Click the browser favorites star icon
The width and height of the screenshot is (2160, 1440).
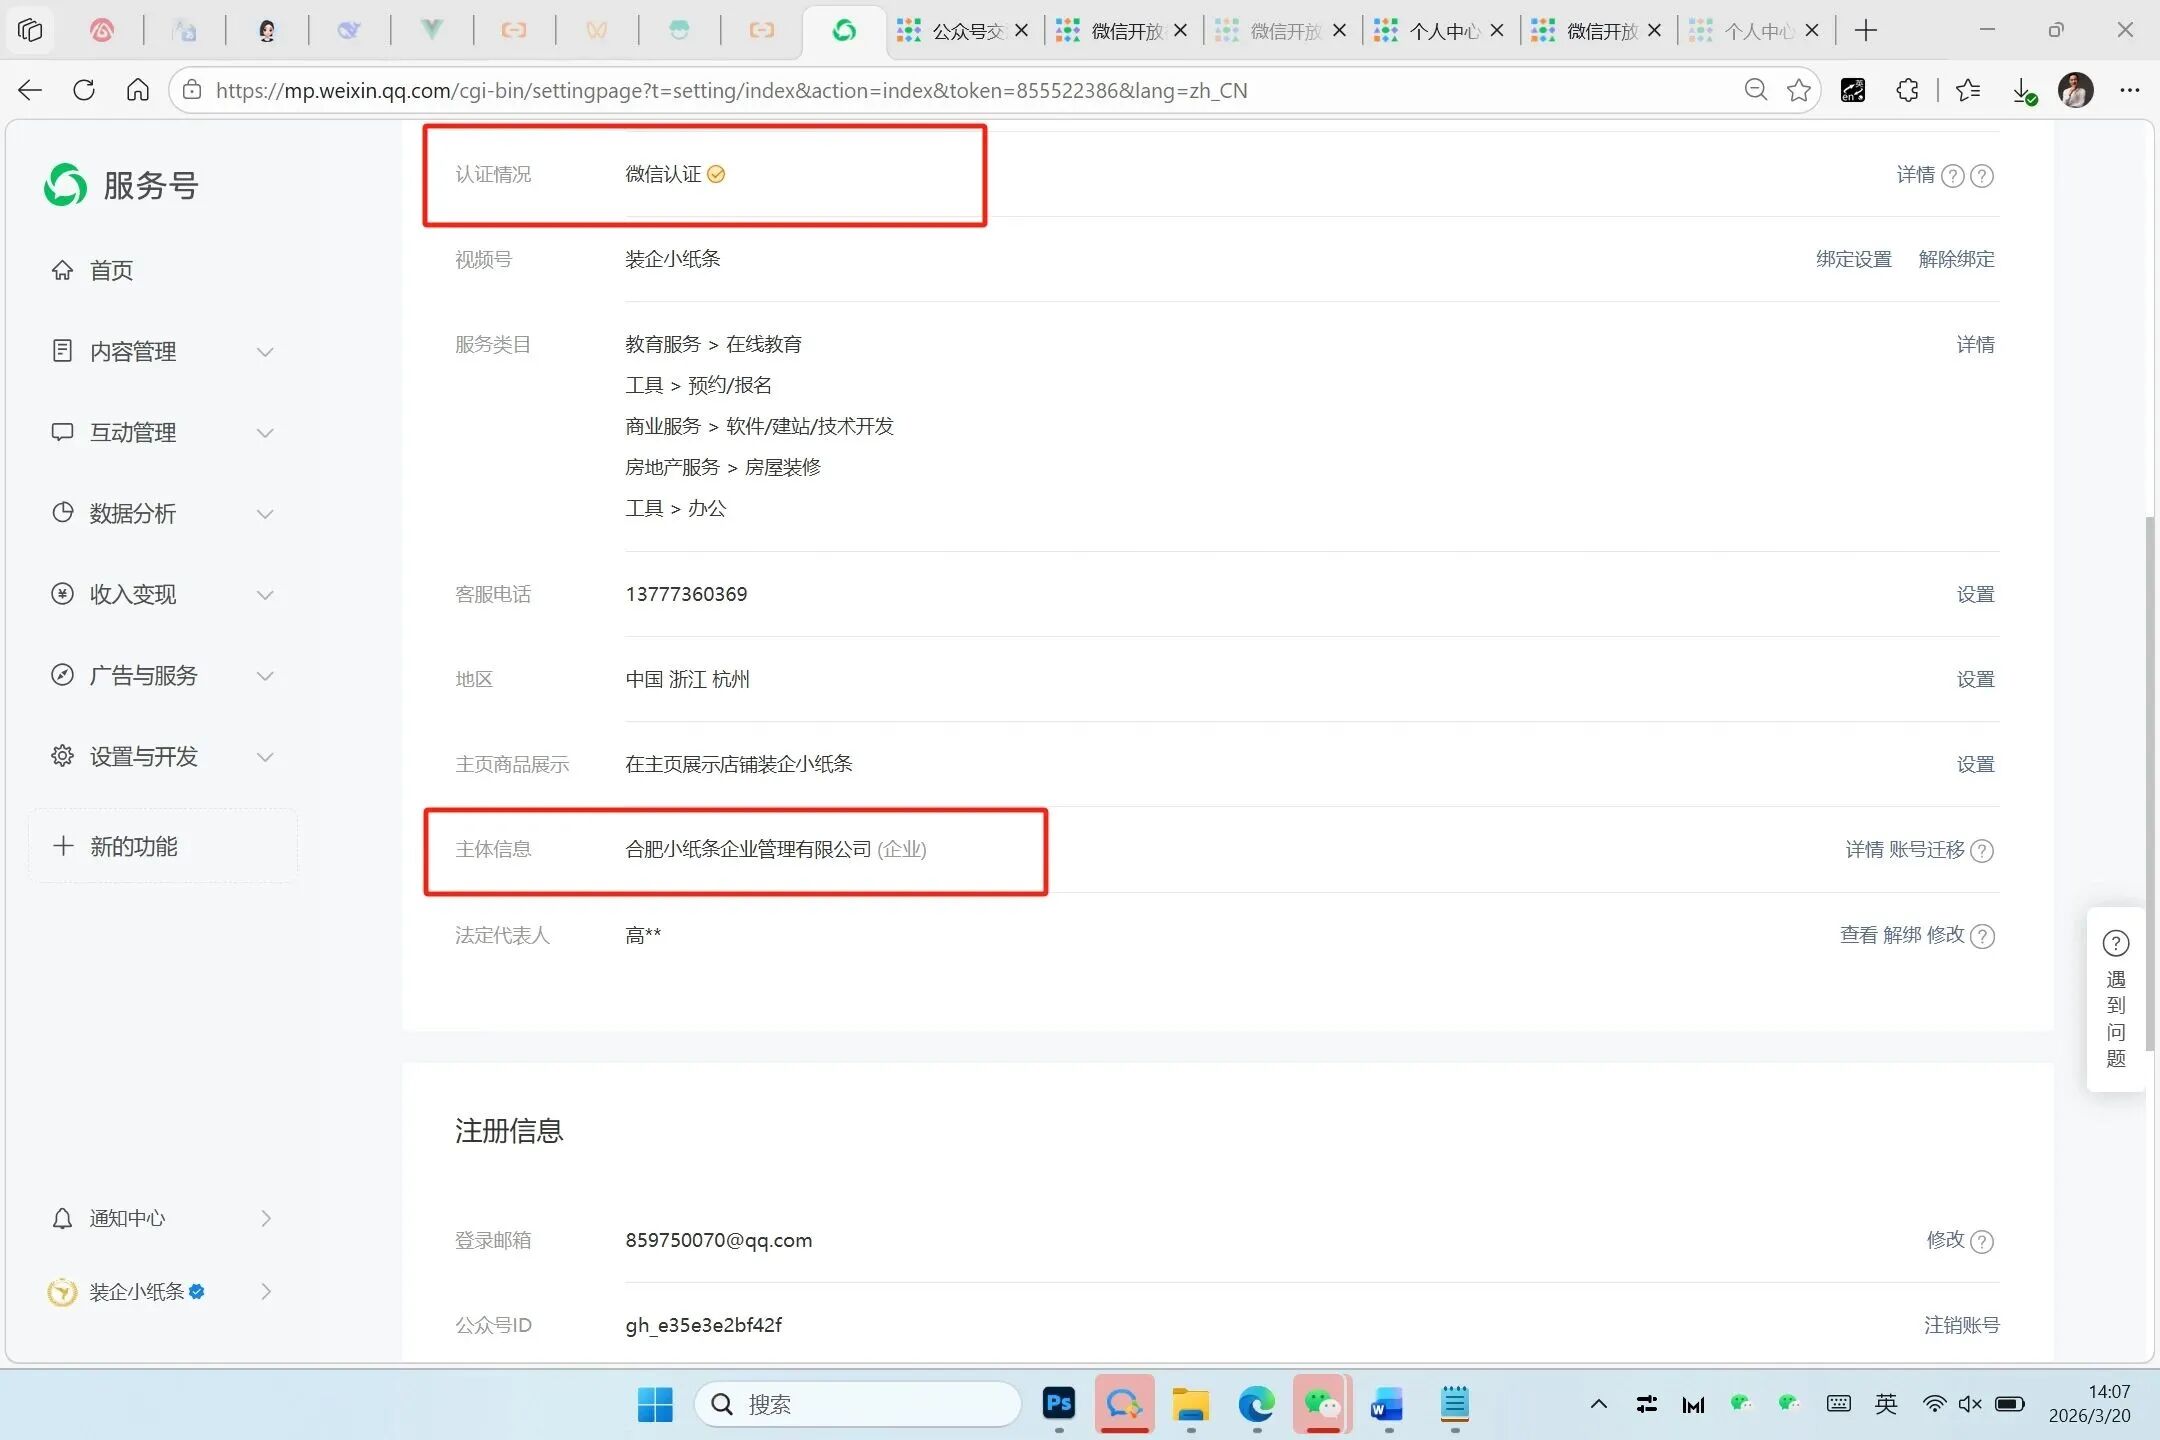[x=1798, y=90]
